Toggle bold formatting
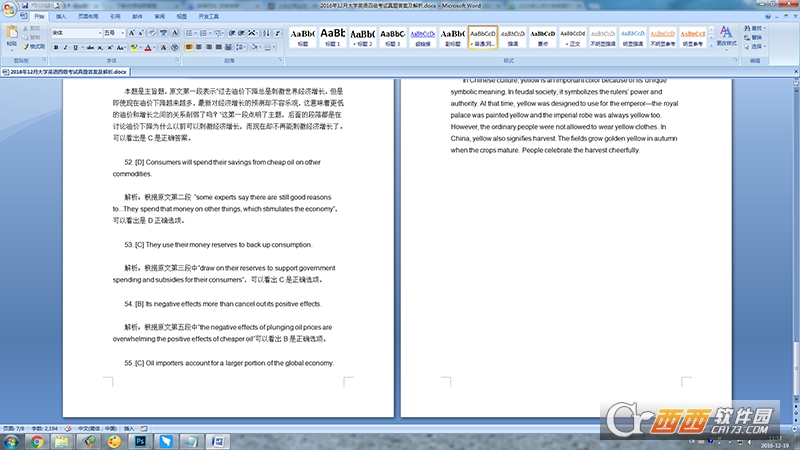Viewport: 800px width, 450px height. click(x=56, y=47)
